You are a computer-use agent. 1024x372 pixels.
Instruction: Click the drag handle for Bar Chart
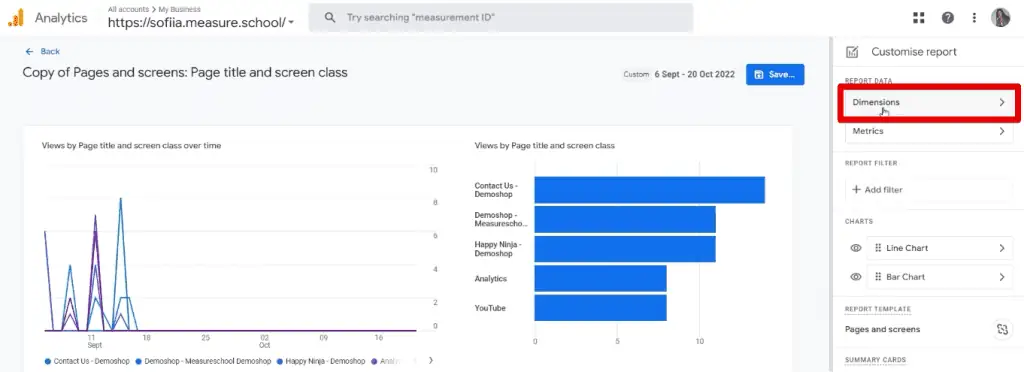[x=878, y=277]
